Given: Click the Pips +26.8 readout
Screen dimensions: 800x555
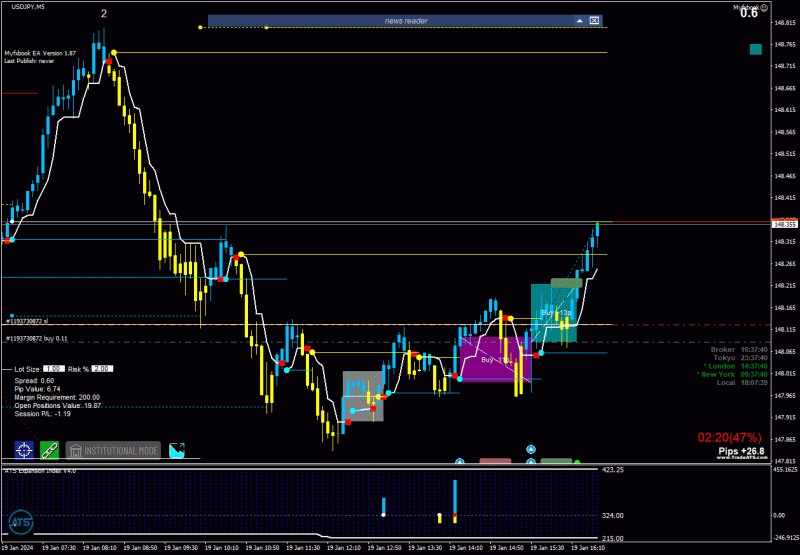Looking at the screenshot, I should pyautogui.click(x=741, y=451).
